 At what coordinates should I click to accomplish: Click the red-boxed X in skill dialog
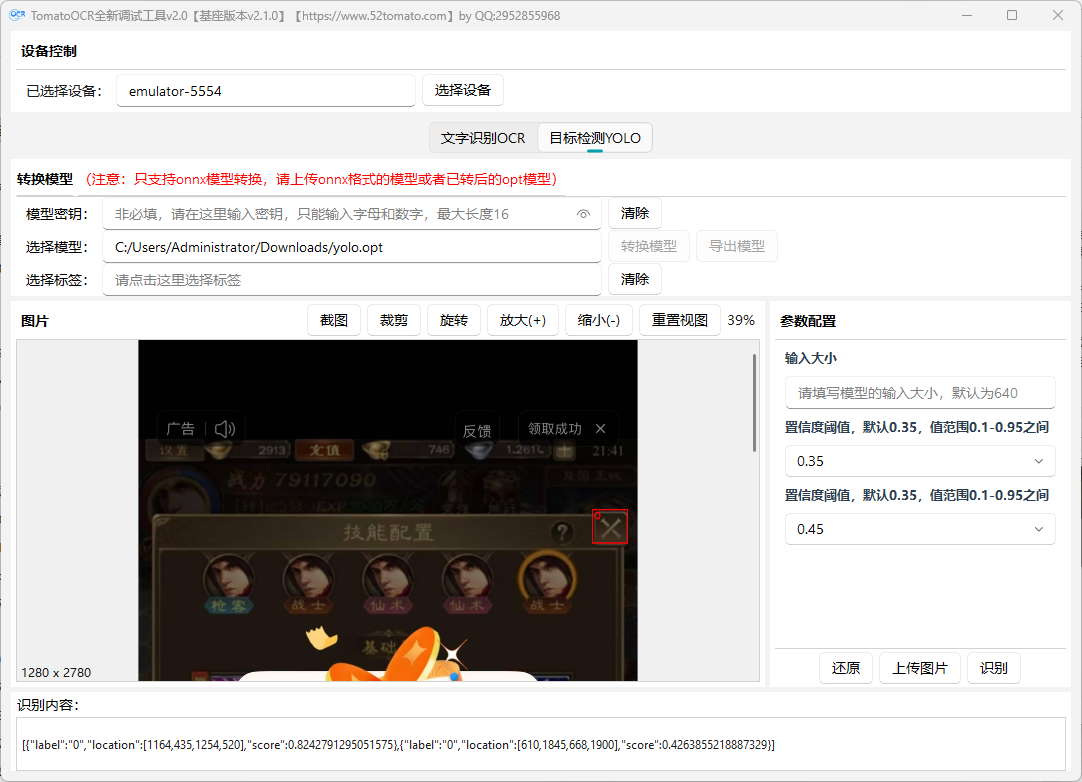(610, 528)
